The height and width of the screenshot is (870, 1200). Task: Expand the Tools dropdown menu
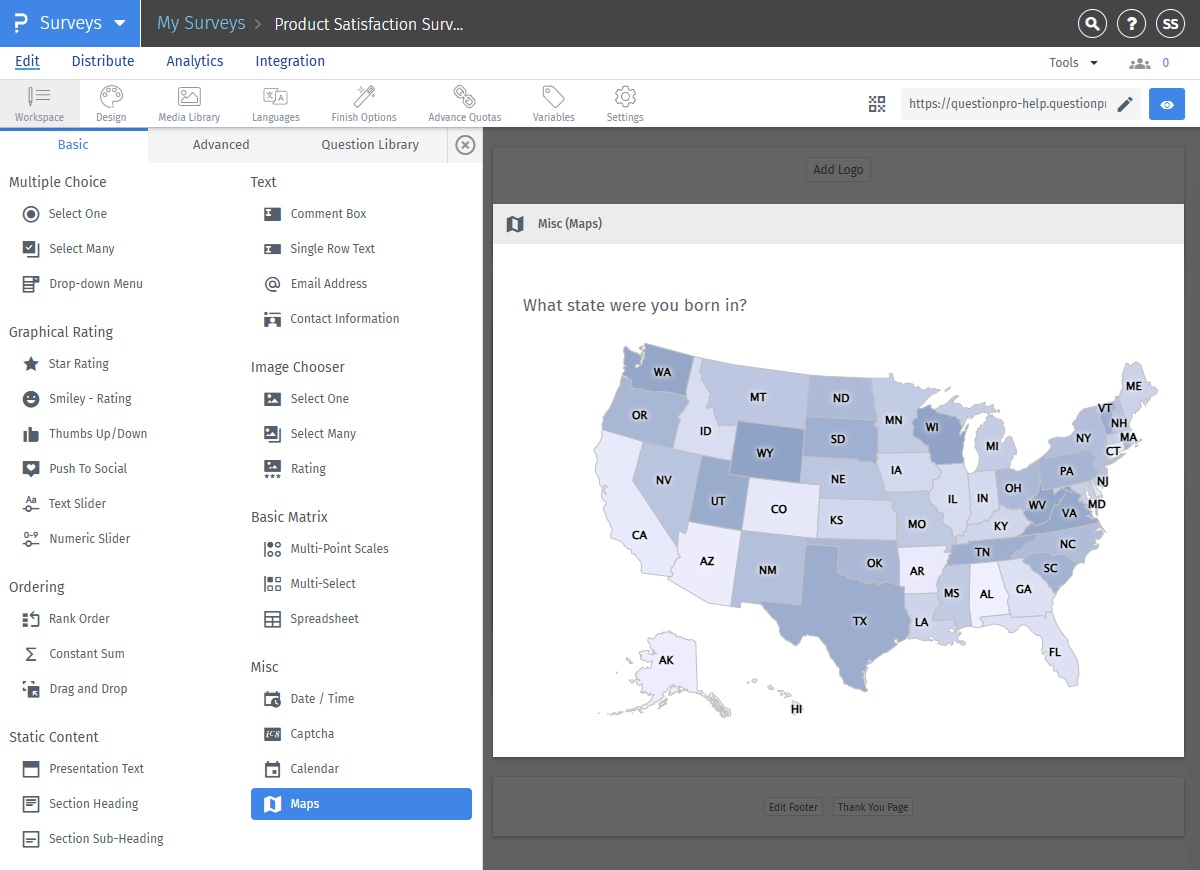(x=1073, y=63)
